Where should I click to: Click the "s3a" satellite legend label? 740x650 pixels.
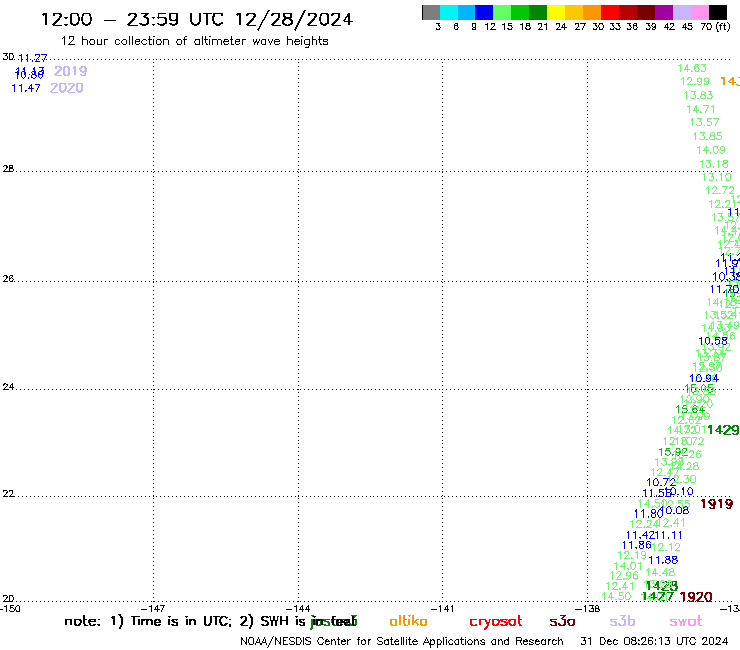562,621
